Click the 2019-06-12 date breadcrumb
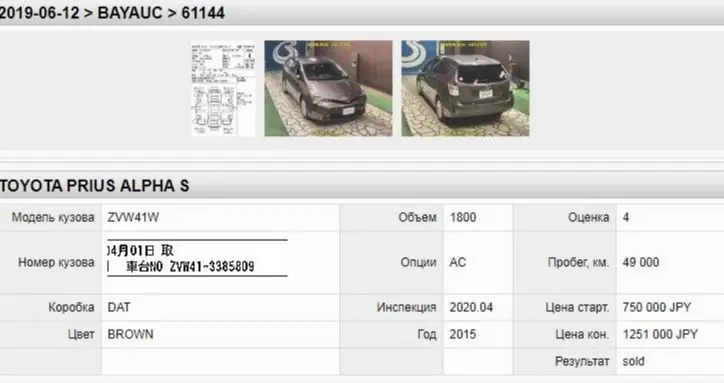Screen dimensions: 724x383 (40, 13)
